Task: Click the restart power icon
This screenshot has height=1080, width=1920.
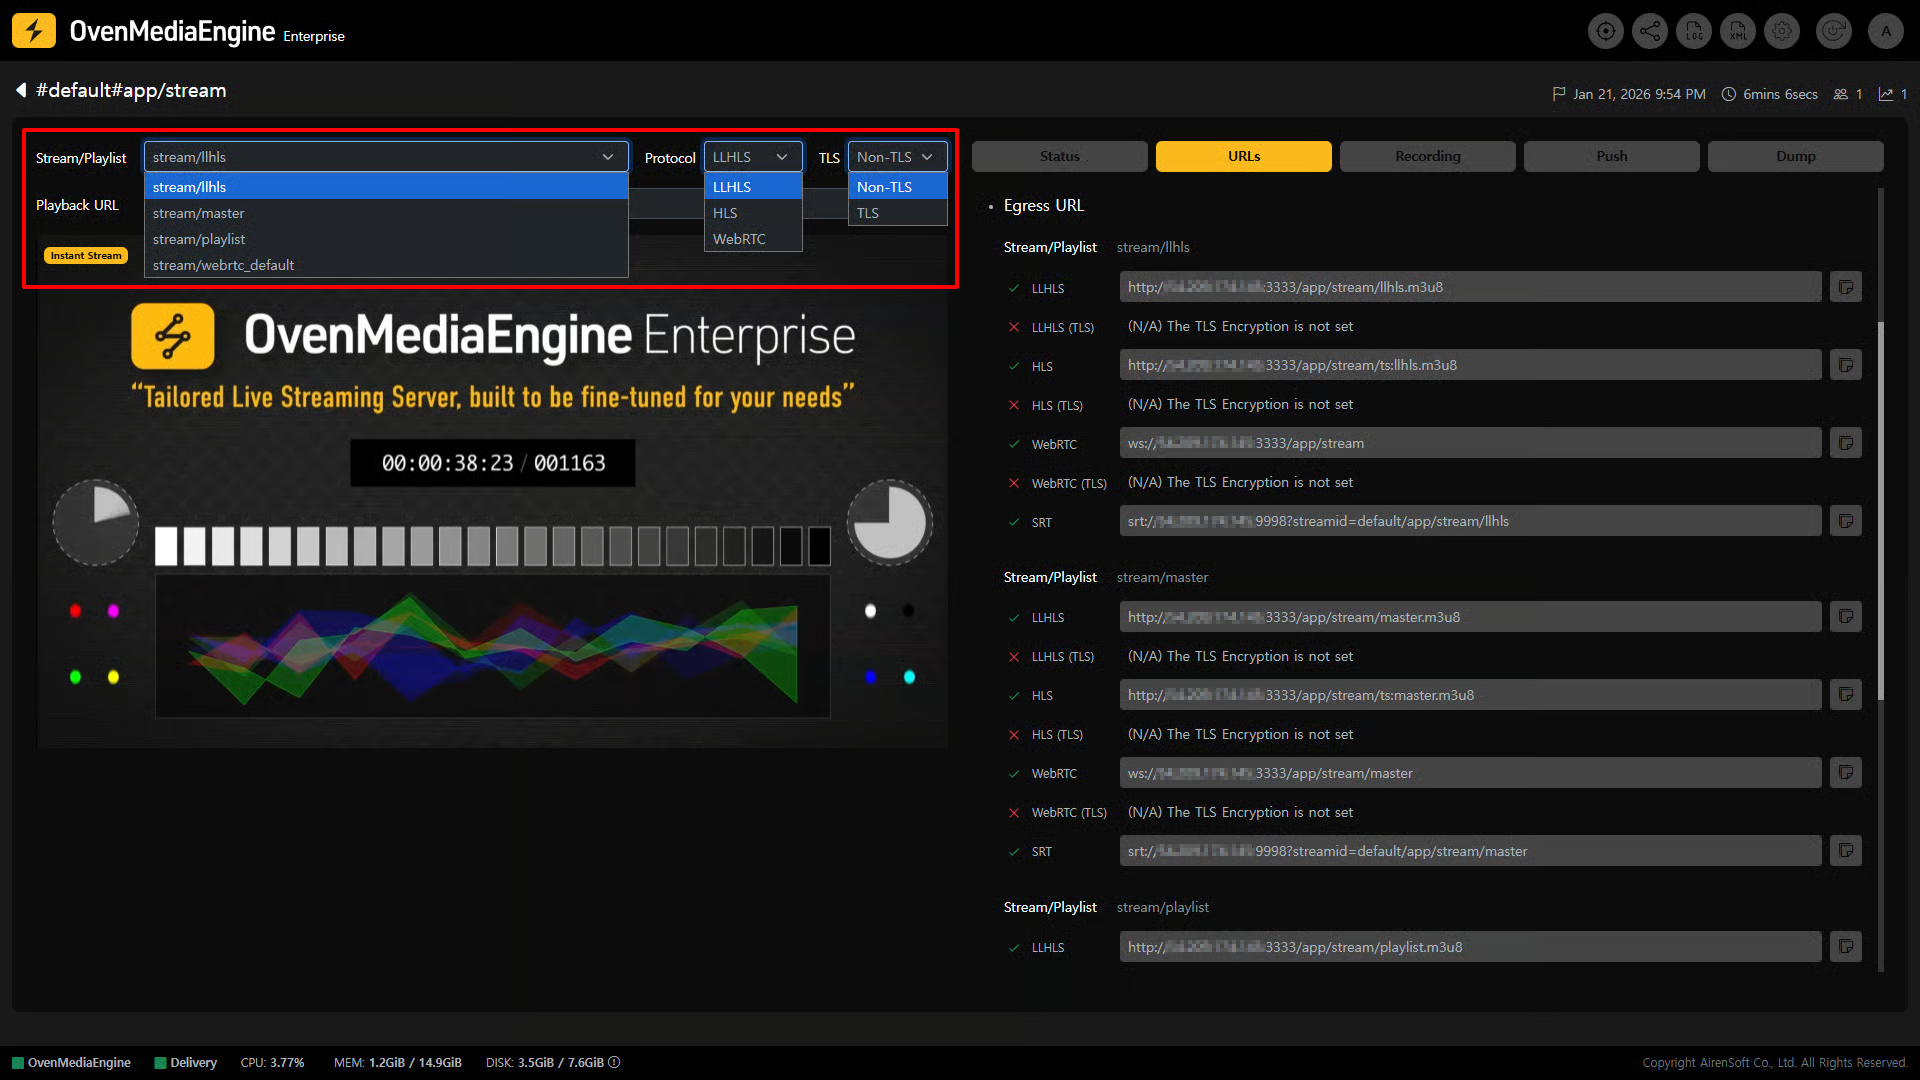Action: coord(1834,31)
